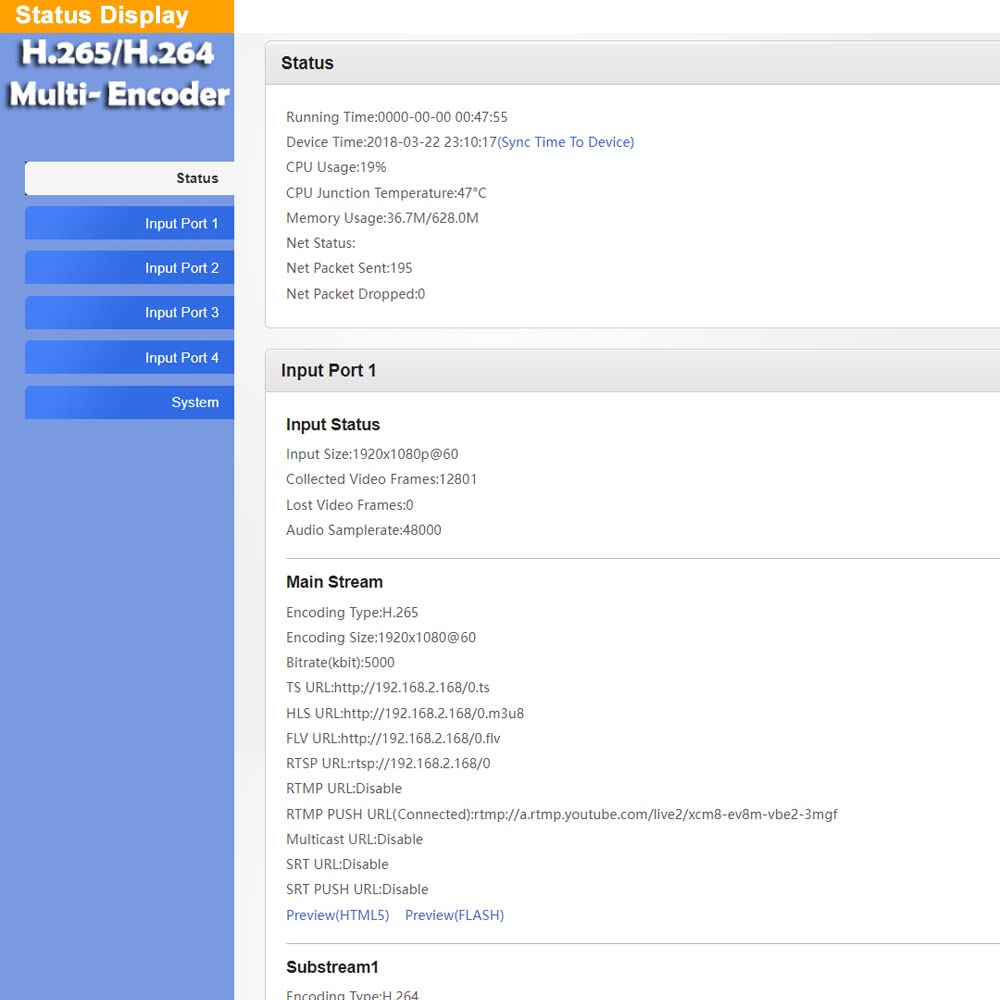Click the orange Status Display banner
The image size is (1000, 1000).
coord(117,16)
